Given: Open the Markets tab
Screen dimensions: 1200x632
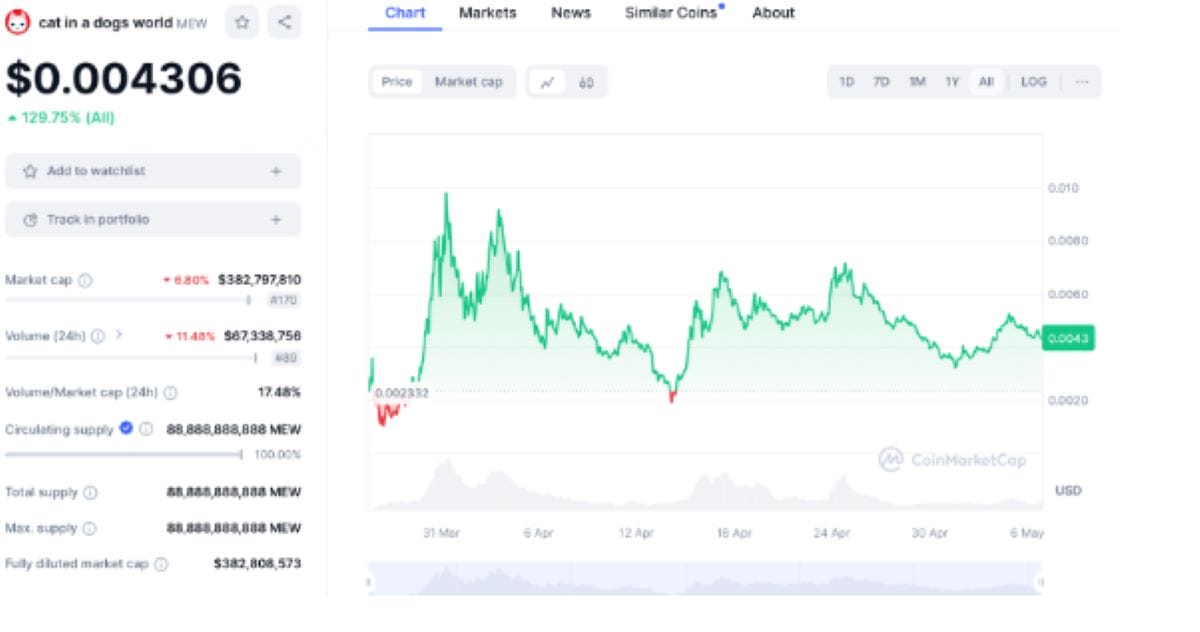Looking at the screenshot, I should pyautogui.click(x=487, y=13).
